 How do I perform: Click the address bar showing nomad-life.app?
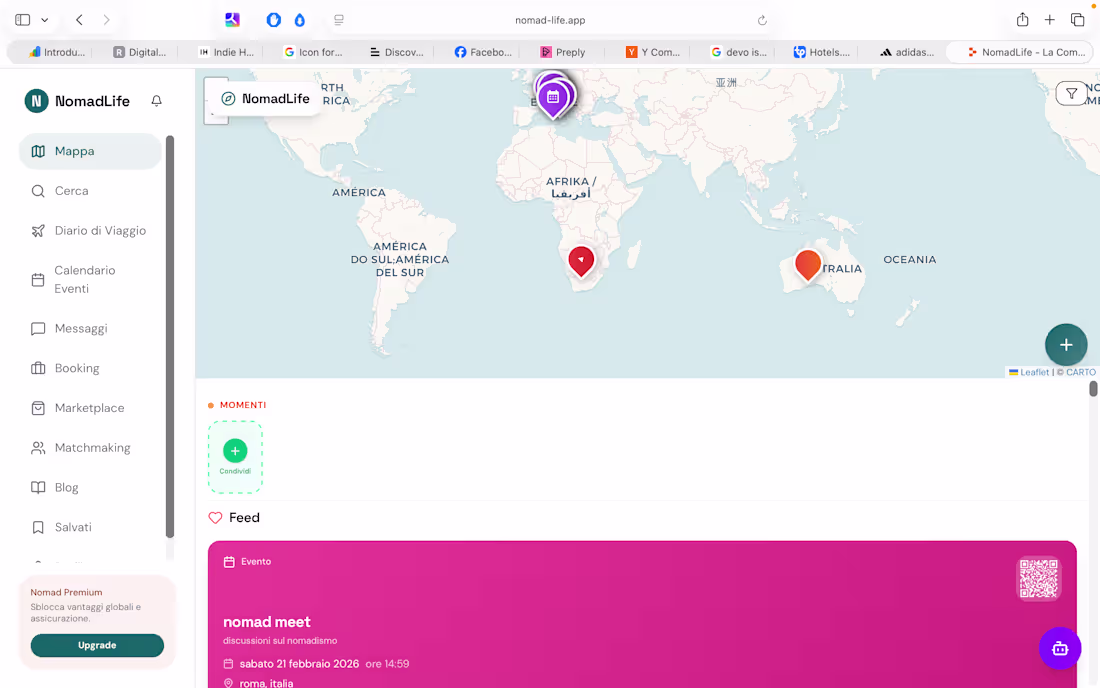coord(550,20)
